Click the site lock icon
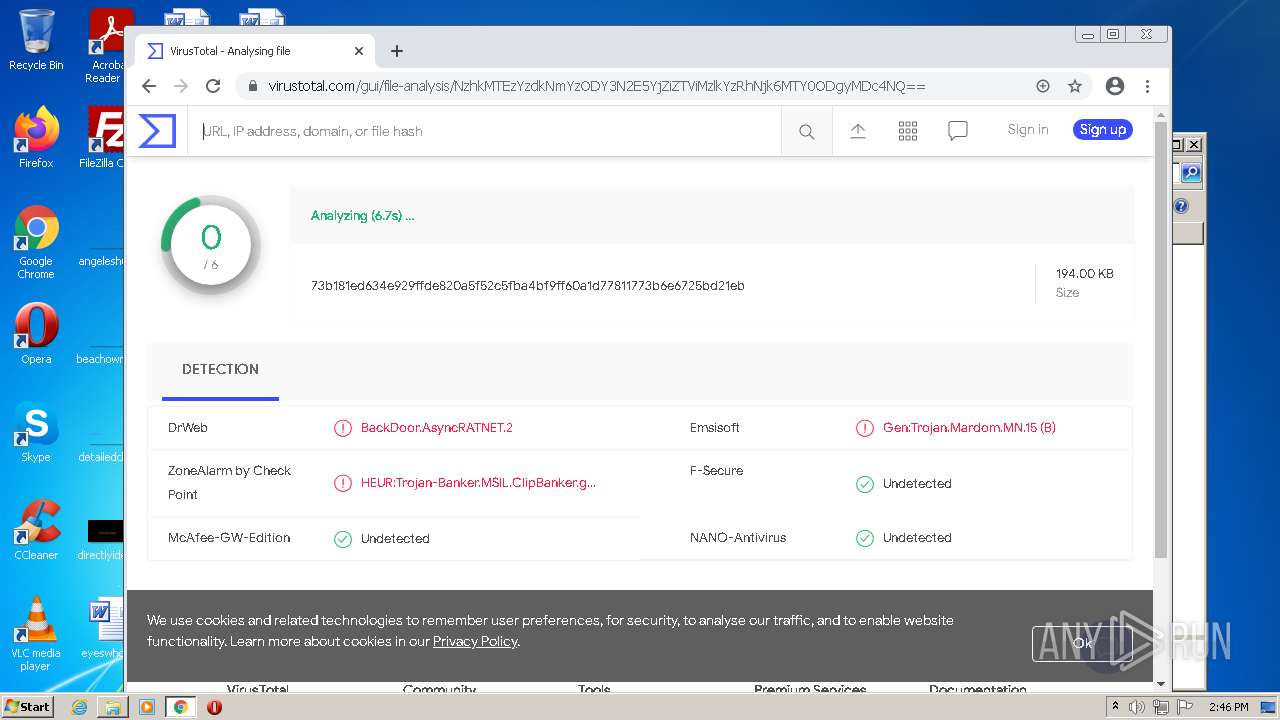 click(253, 86)
